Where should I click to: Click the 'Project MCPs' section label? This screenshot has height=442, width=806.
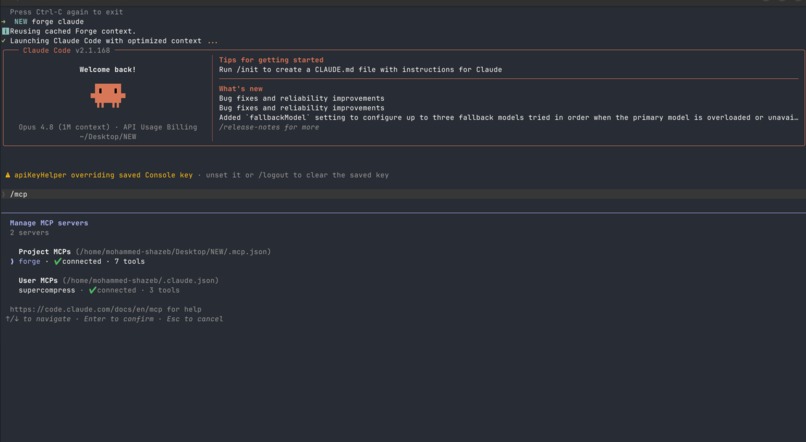[45, 252]
